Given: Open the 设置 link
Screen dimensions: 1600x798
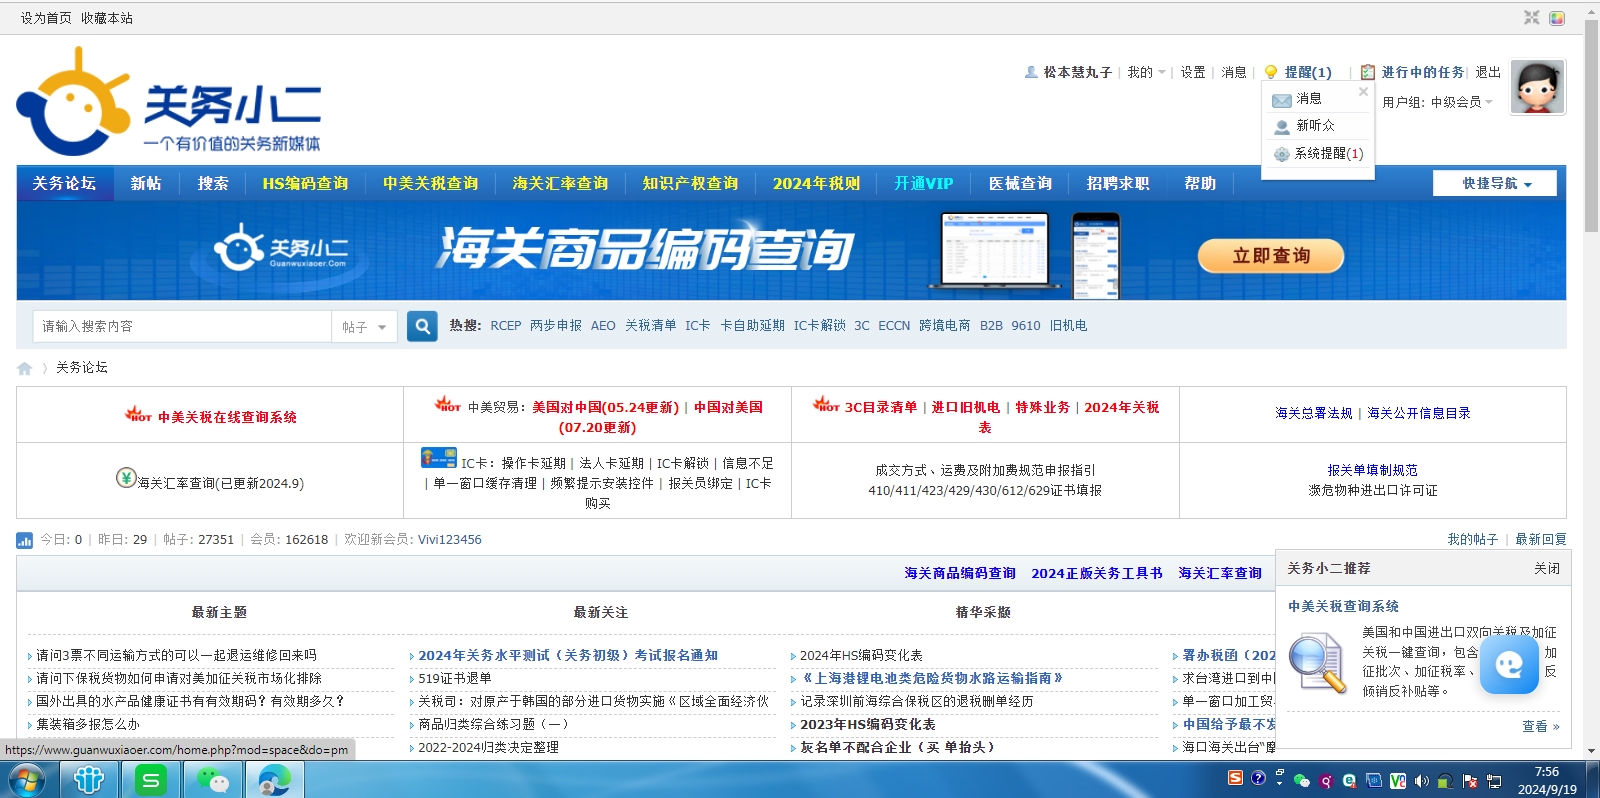Looking at the screenshot, I should pos(1192,72).
